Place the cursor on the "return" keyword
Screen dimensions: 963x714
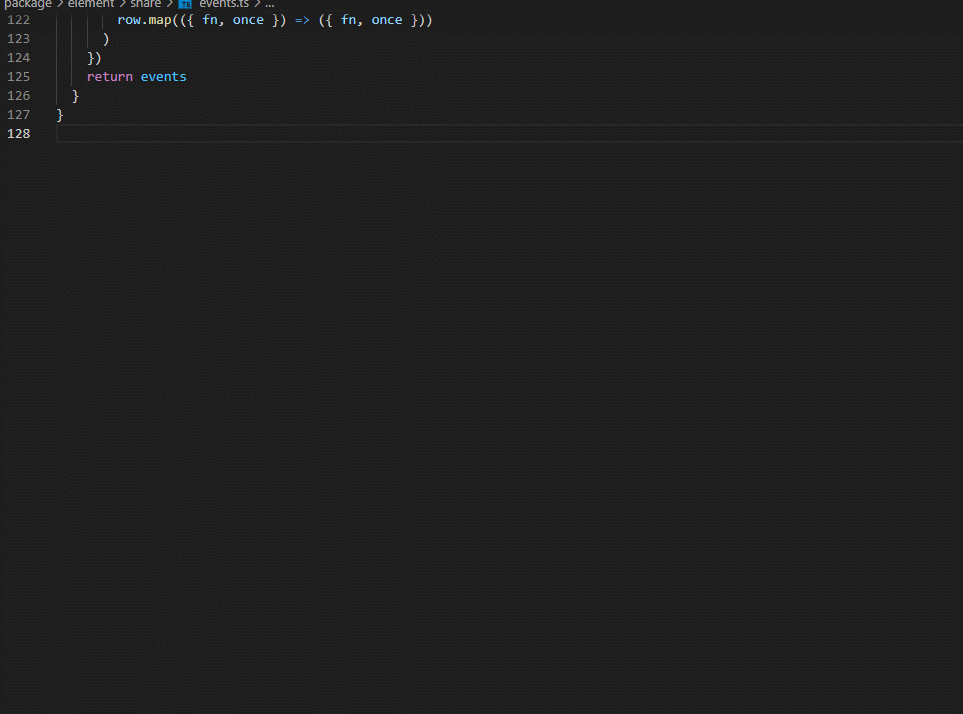pos(110,76)
